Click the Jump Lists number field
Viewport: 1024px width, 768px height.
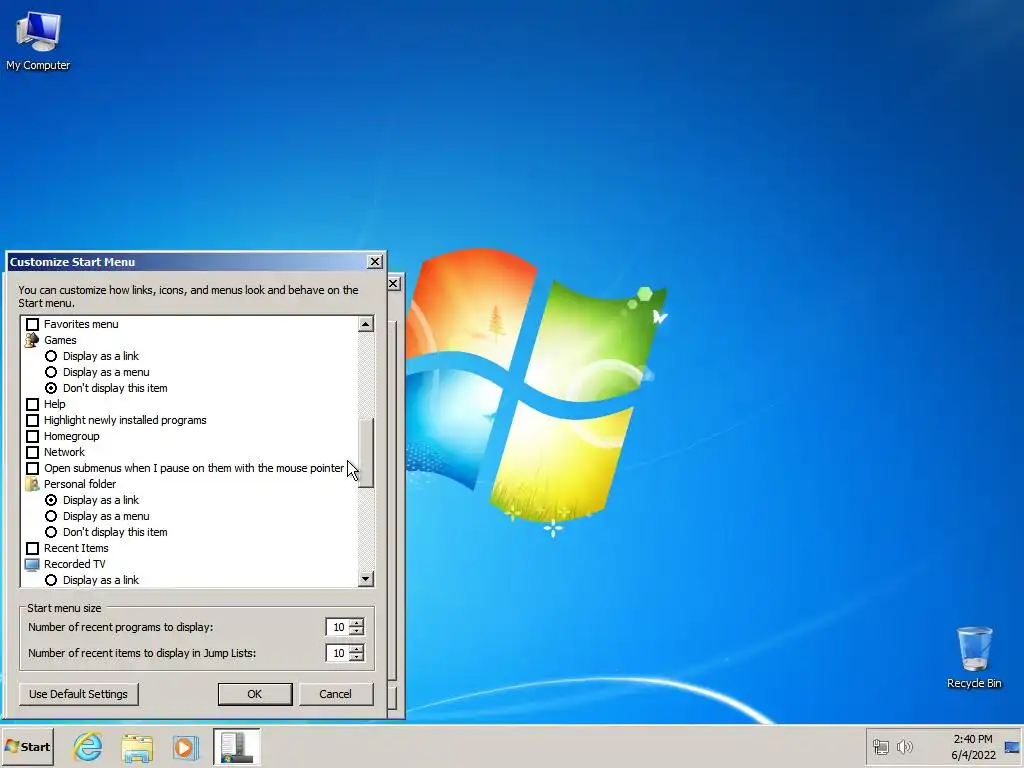coord(338,653)
